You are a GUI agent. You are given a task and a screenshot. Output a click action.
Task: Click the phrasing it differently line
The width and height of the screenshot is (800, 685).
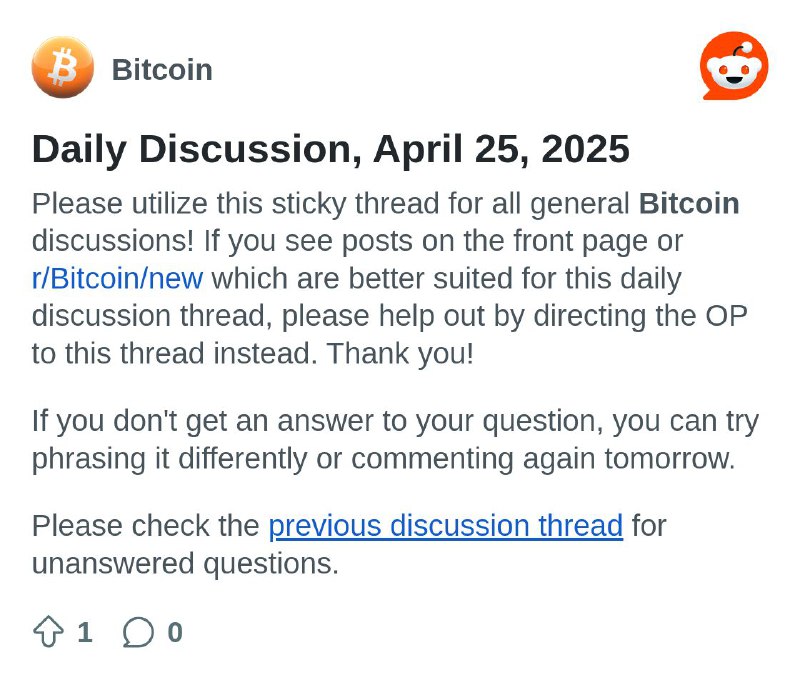click(384, 459)
